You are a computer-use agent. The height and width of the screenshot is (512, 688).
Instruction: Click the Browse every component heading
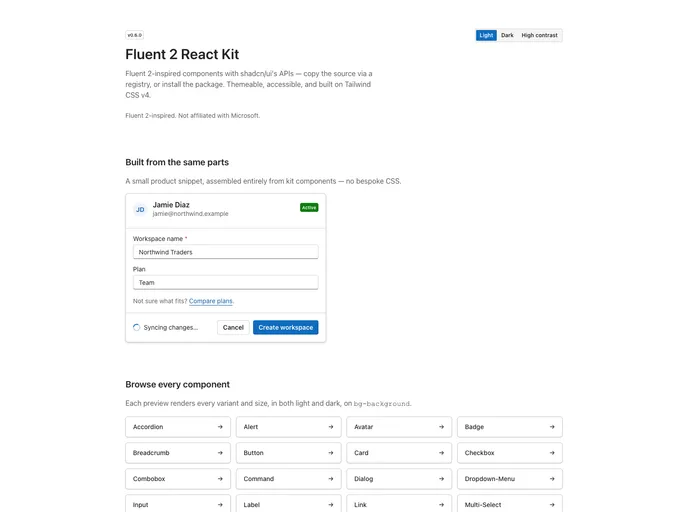[177, 384]
